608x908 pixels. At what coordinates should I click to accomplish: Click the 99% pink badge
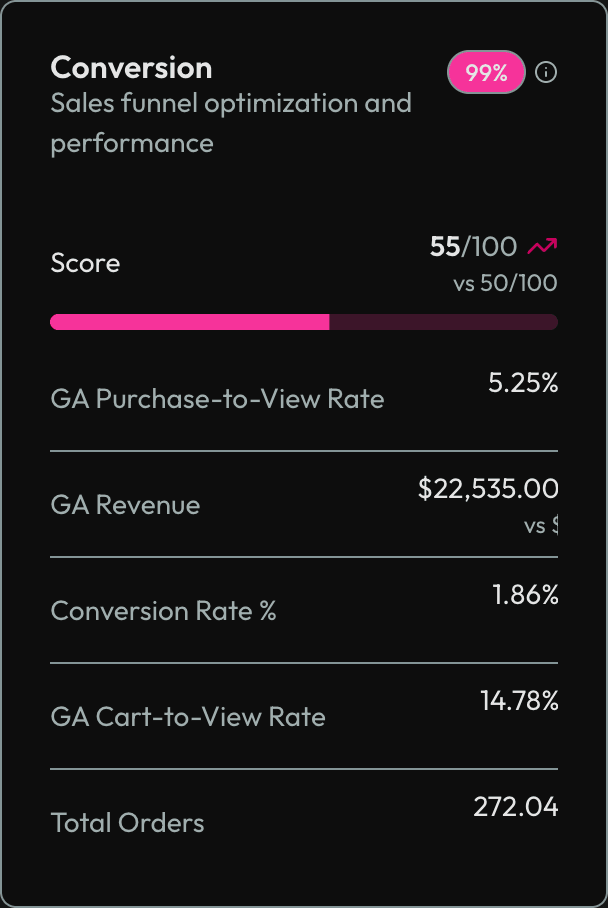tap(486, 72)
